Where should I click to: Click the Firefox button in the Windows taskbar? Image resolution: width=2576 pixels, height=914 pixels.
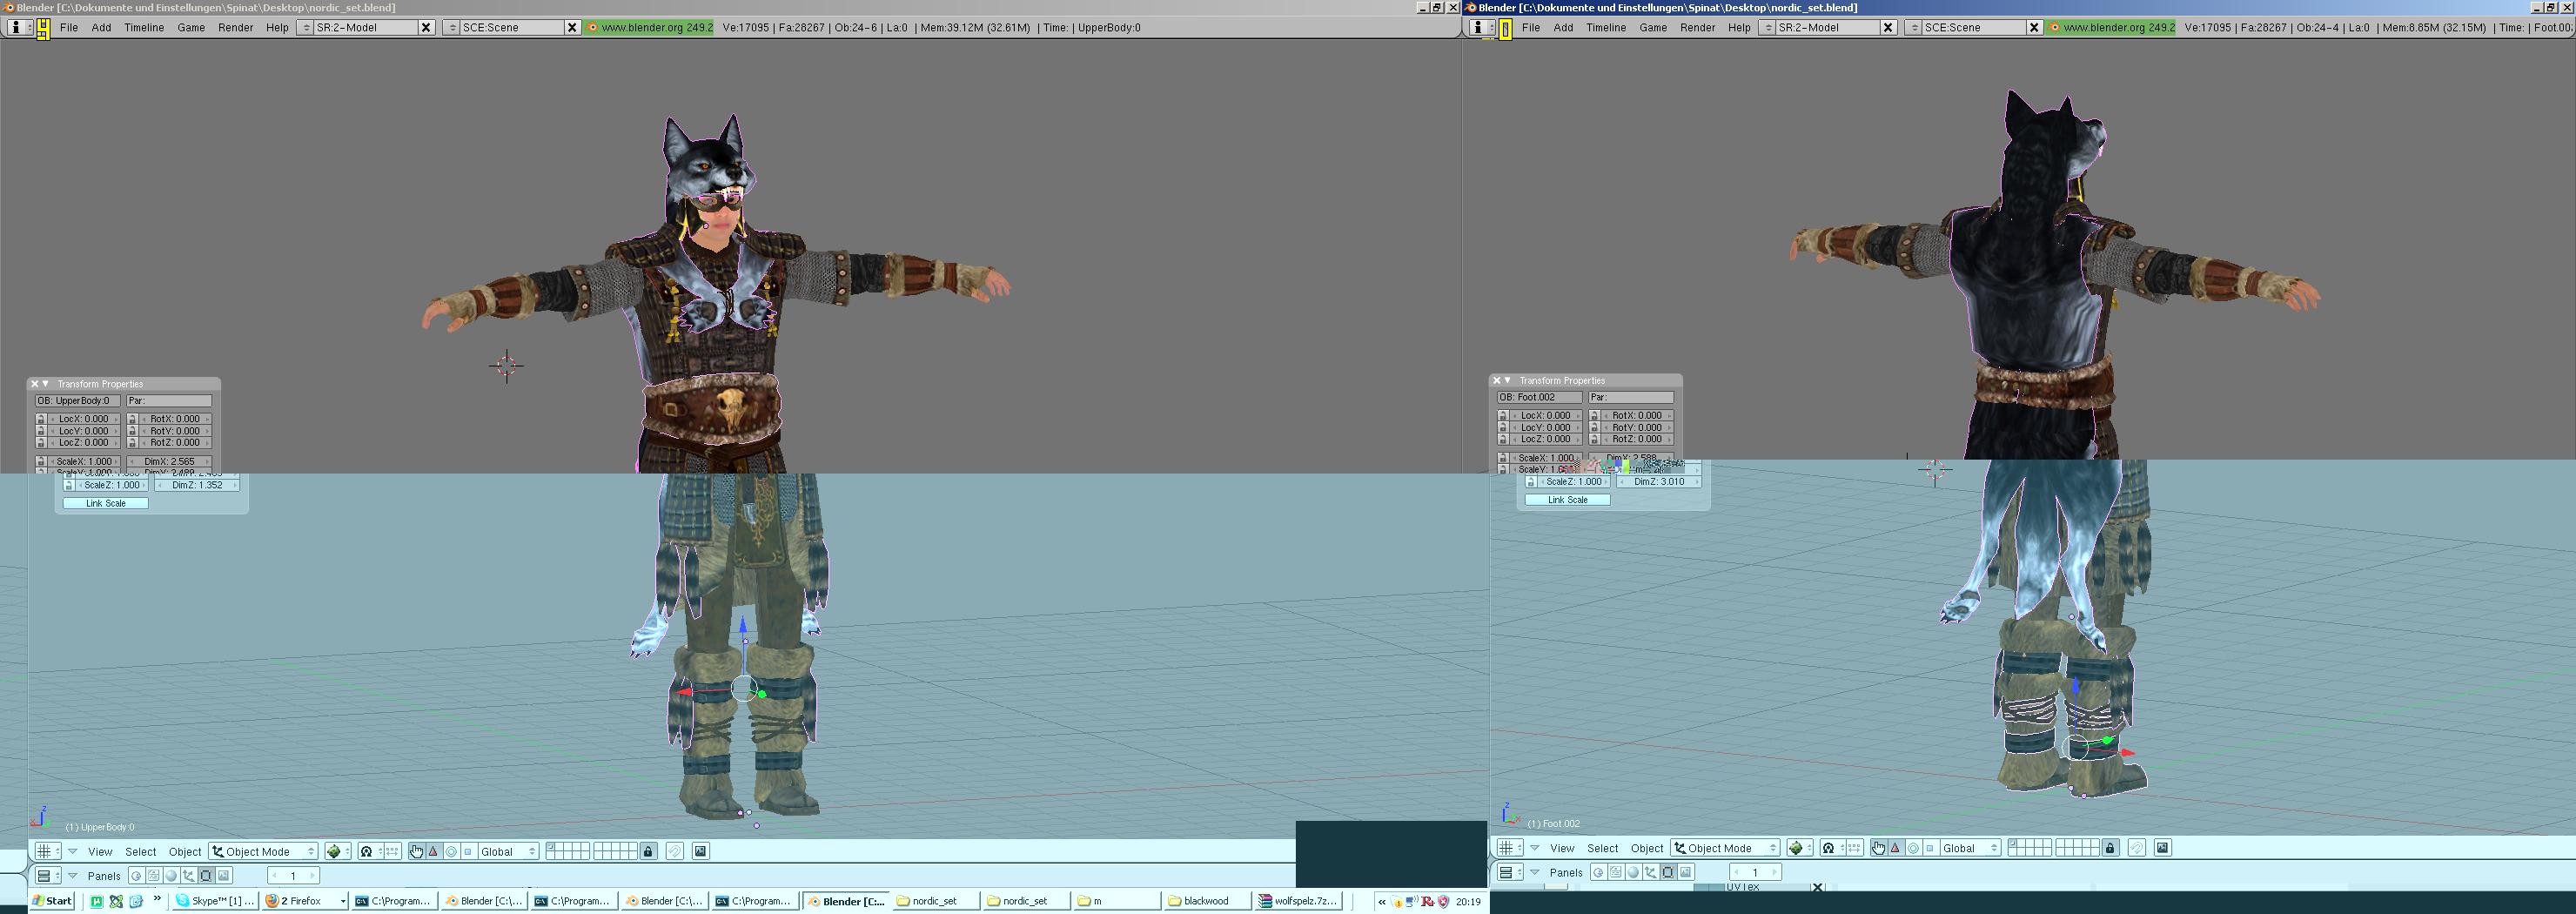tap(304, 901)
